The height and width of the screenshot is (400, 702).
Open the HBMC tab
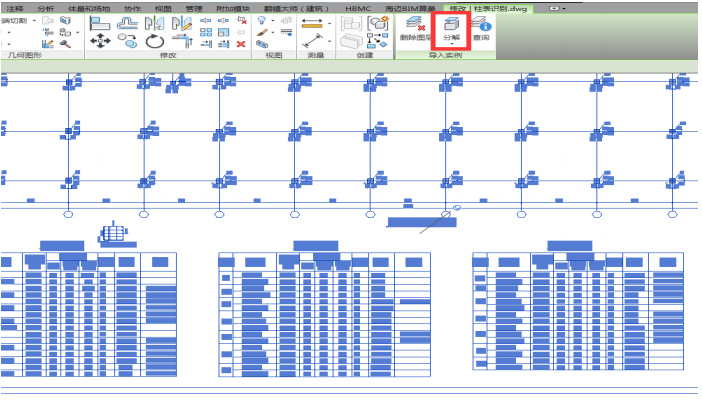[x=358, y=9]
